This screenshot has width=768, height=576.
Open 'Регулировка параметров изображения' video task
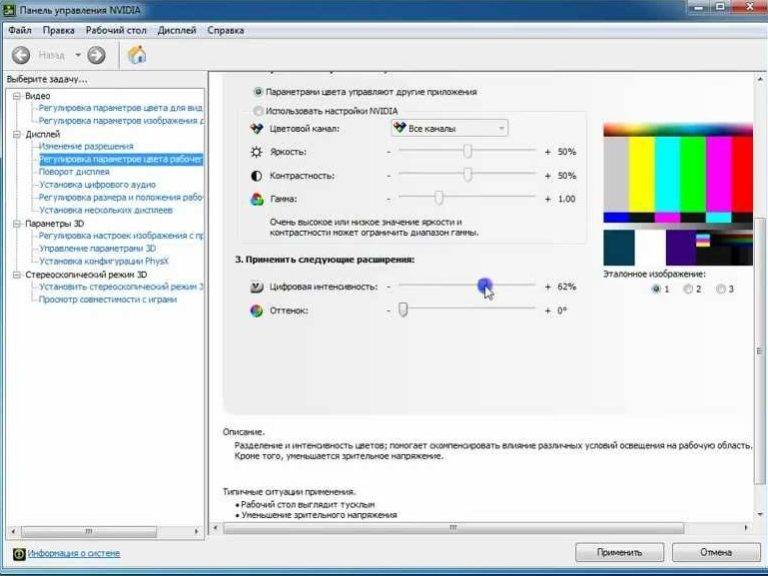(121, 120)
